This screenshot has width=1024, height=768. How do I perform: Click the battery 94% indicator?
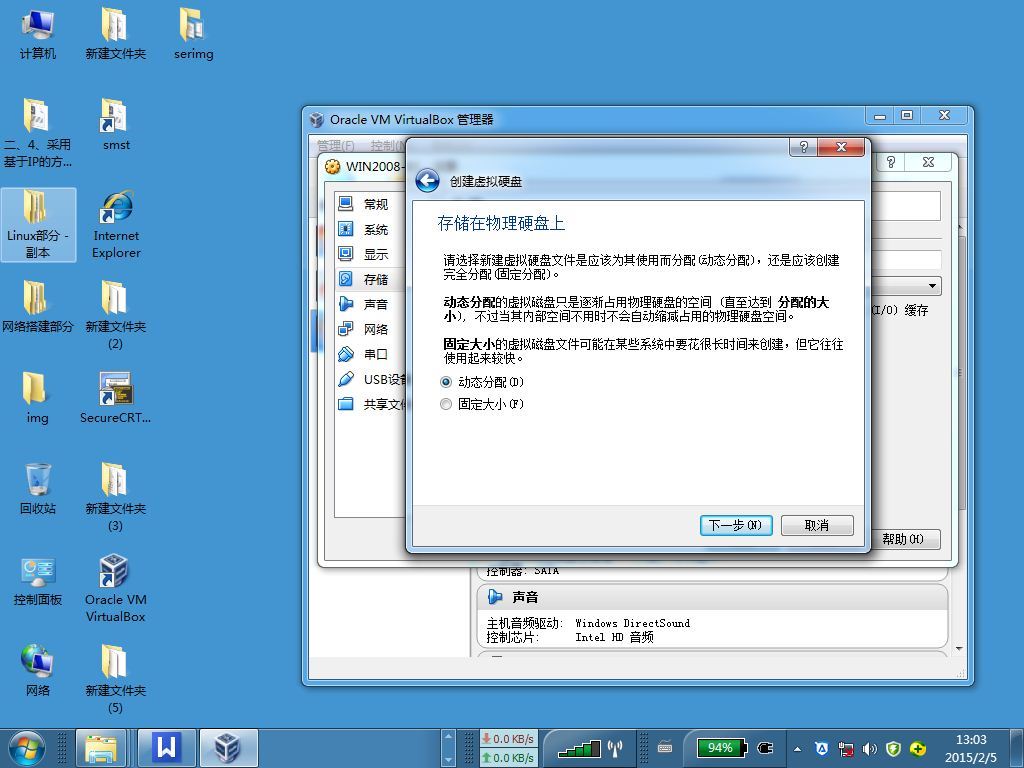pos(721,748)
